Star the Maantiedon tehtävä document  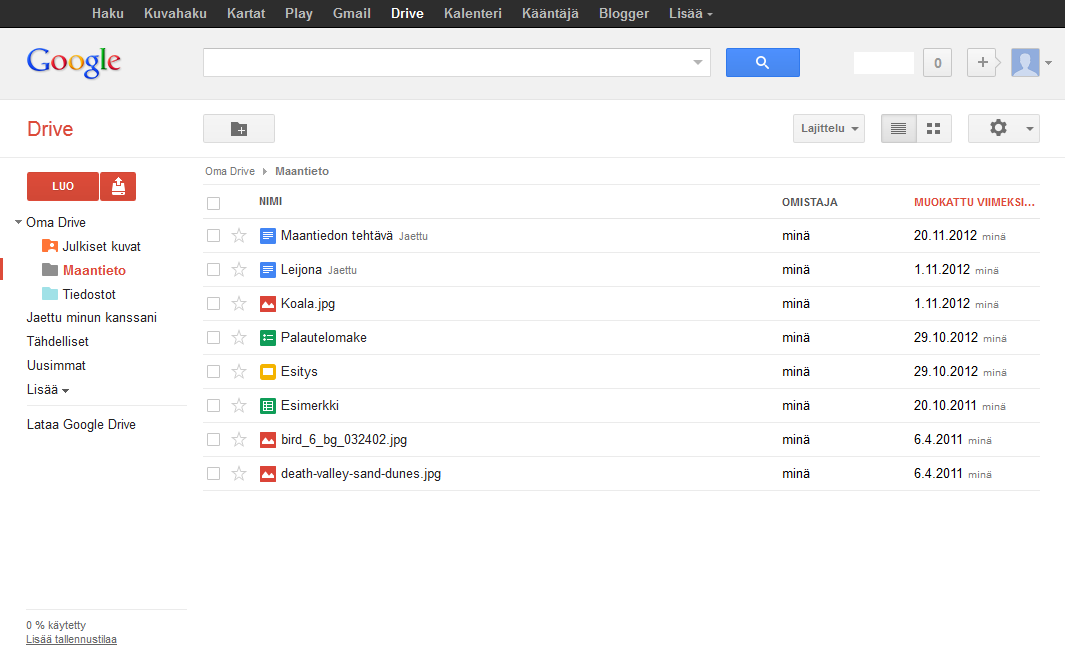[238, 236]
